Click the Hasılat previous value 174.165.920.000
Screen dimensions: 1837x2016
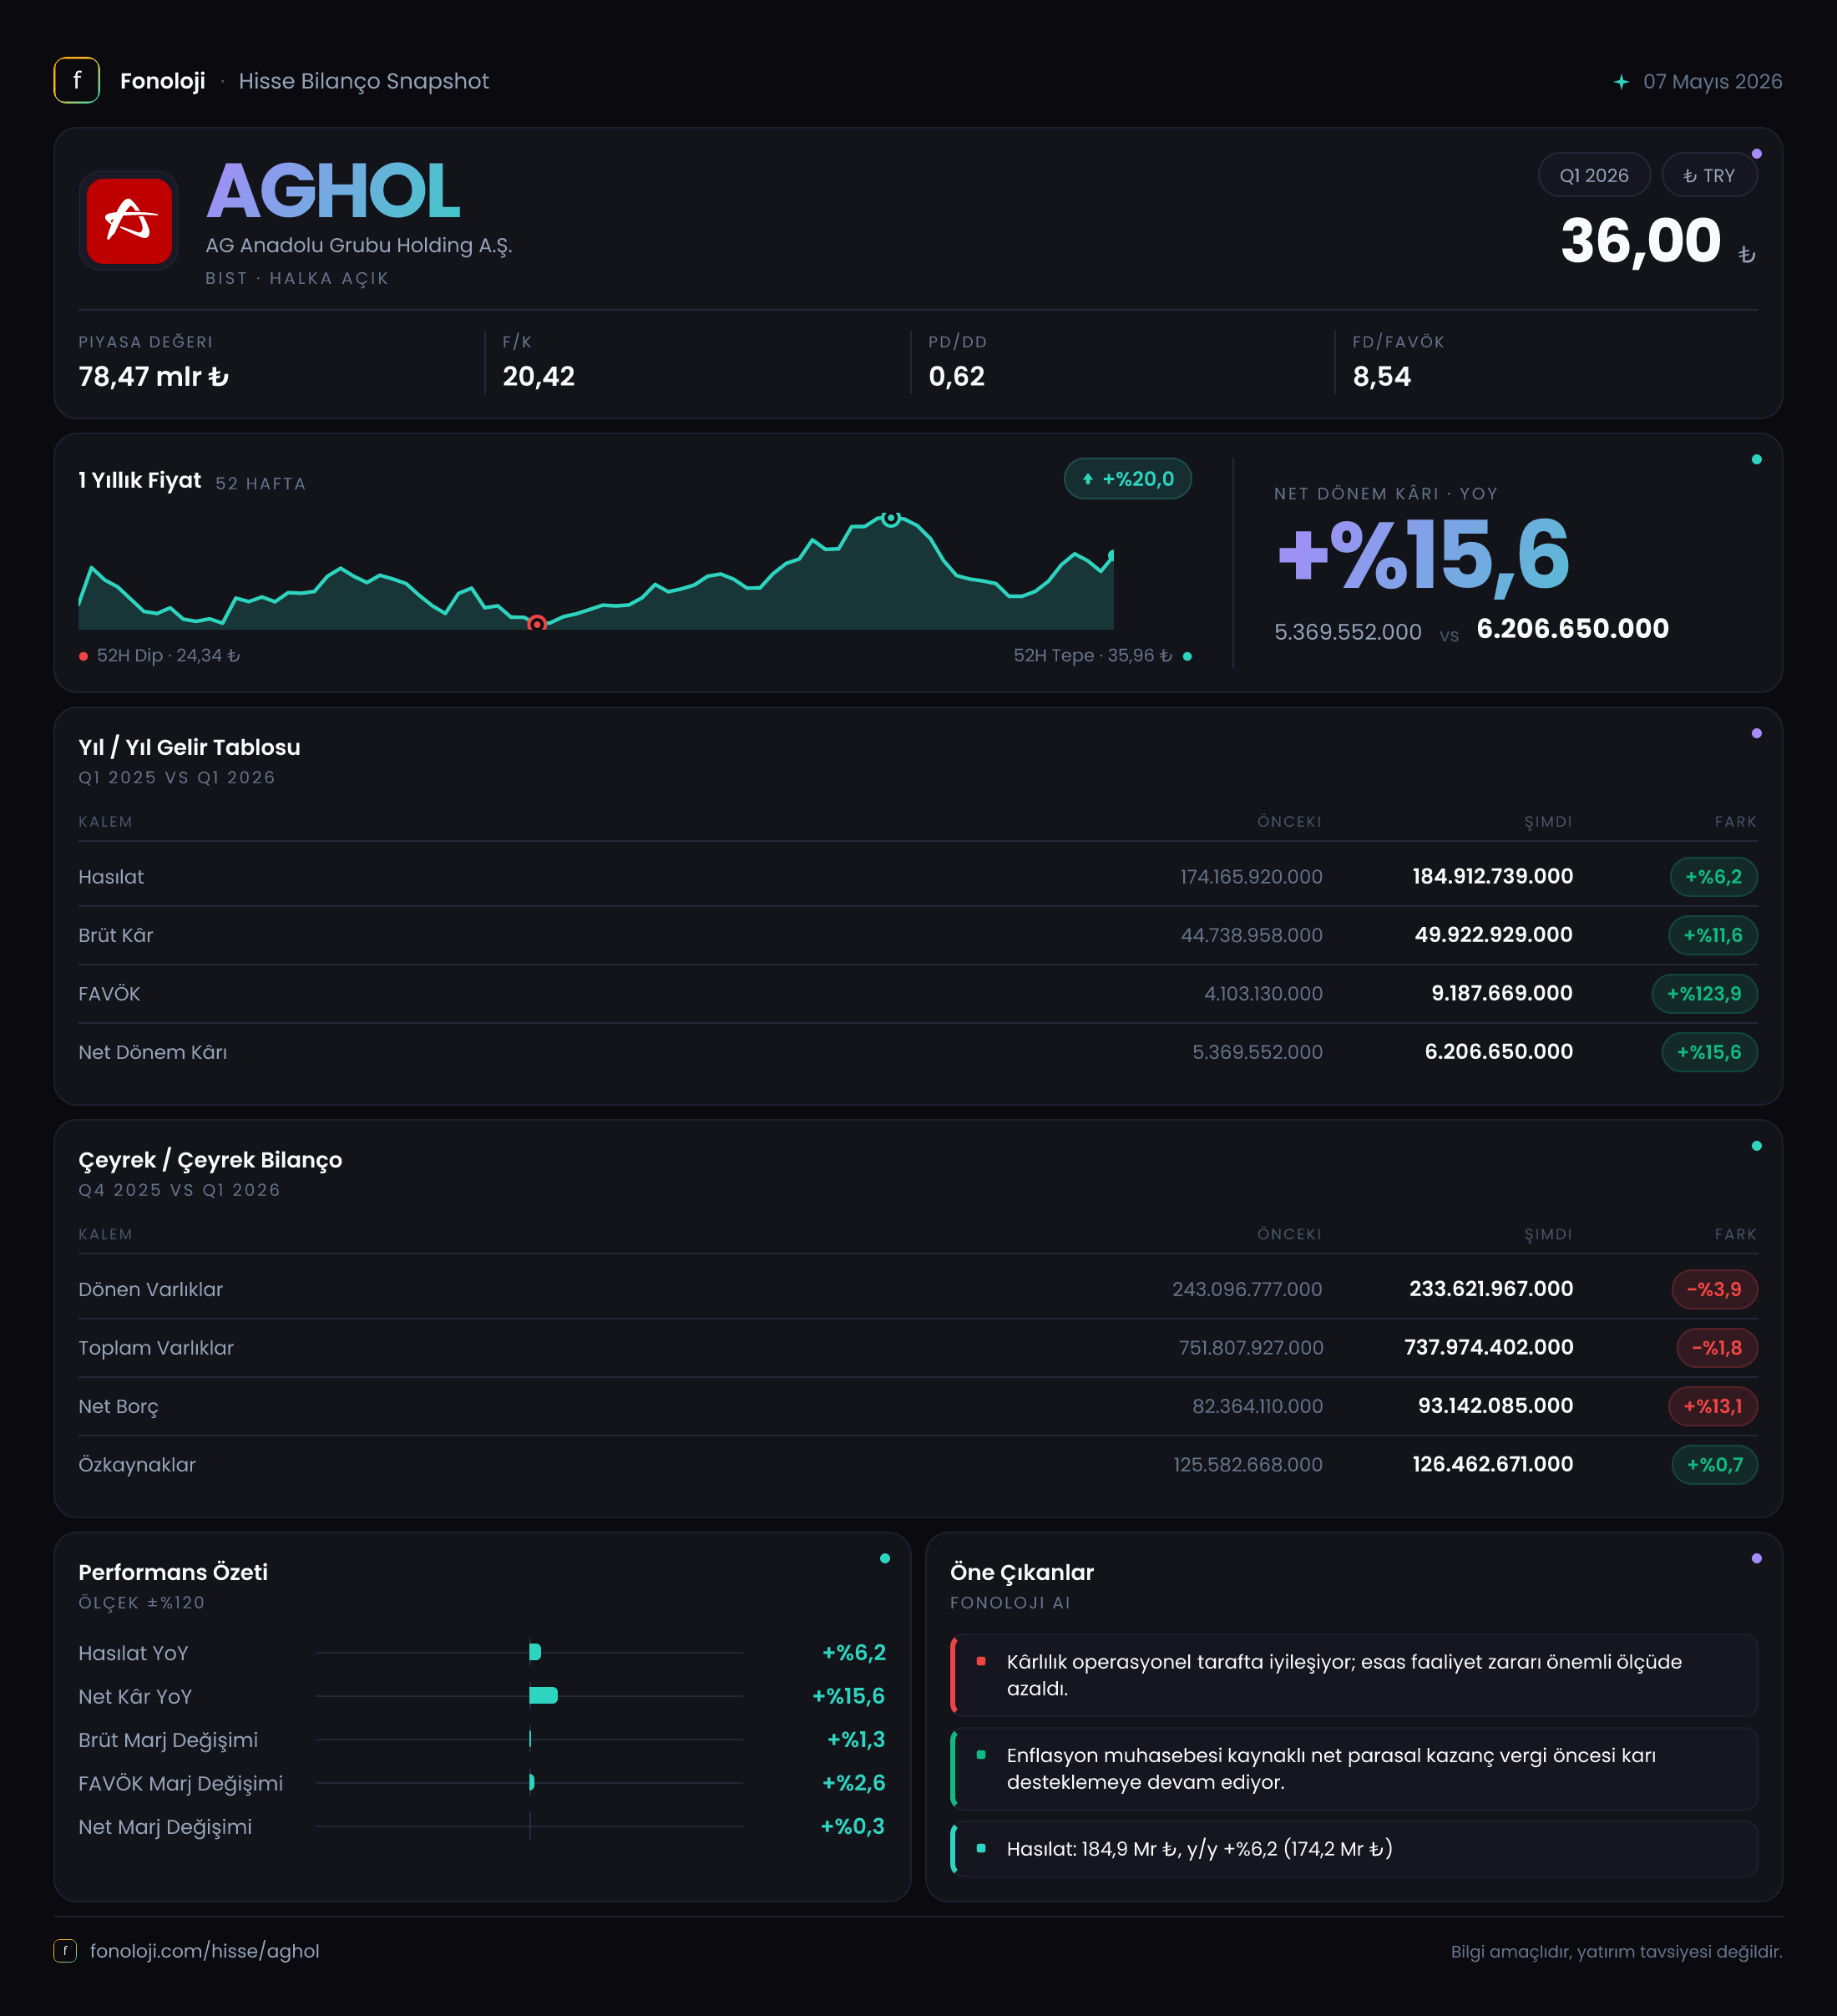pos(1251,877)
